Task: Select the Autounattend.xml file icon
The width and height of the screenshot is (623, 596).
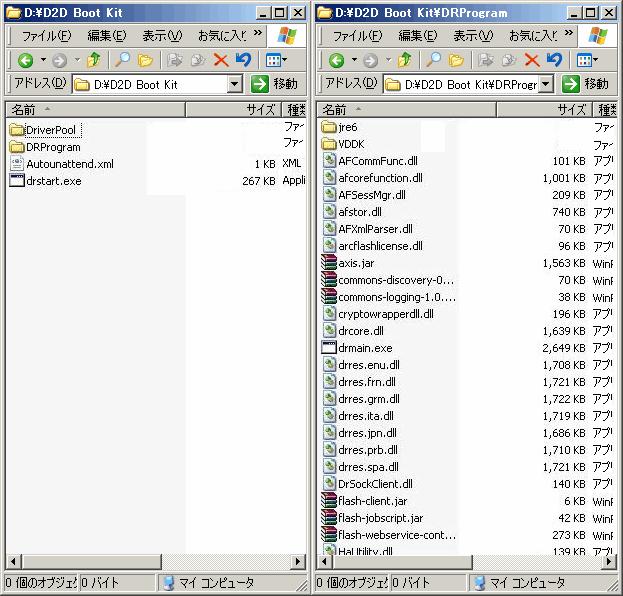Action: pos(17,163)
